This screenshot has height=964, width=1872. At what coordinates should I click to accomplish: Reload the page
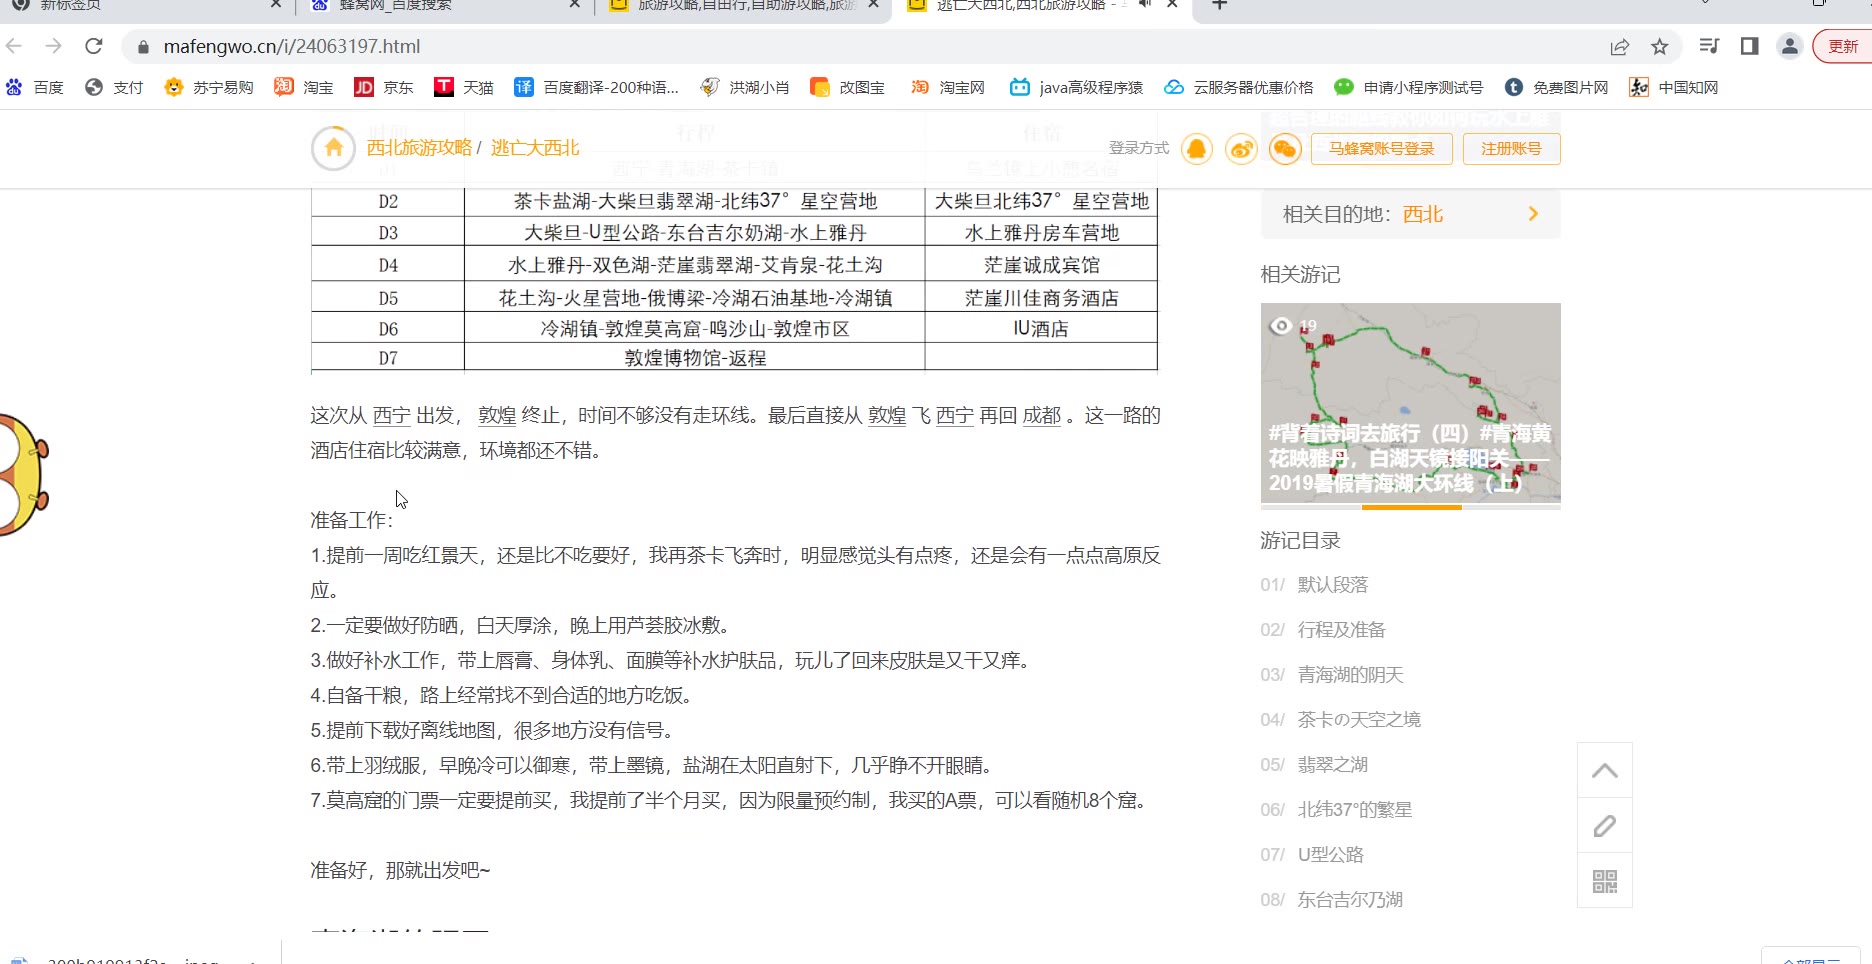[x=94, y=46]
